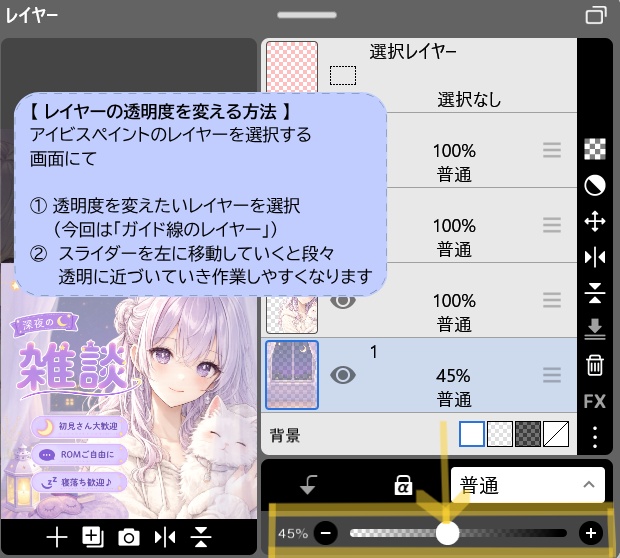Decrease opacity with the minus button
The height and width of the screenshot is (558, 620).
[x=326, y=533]
